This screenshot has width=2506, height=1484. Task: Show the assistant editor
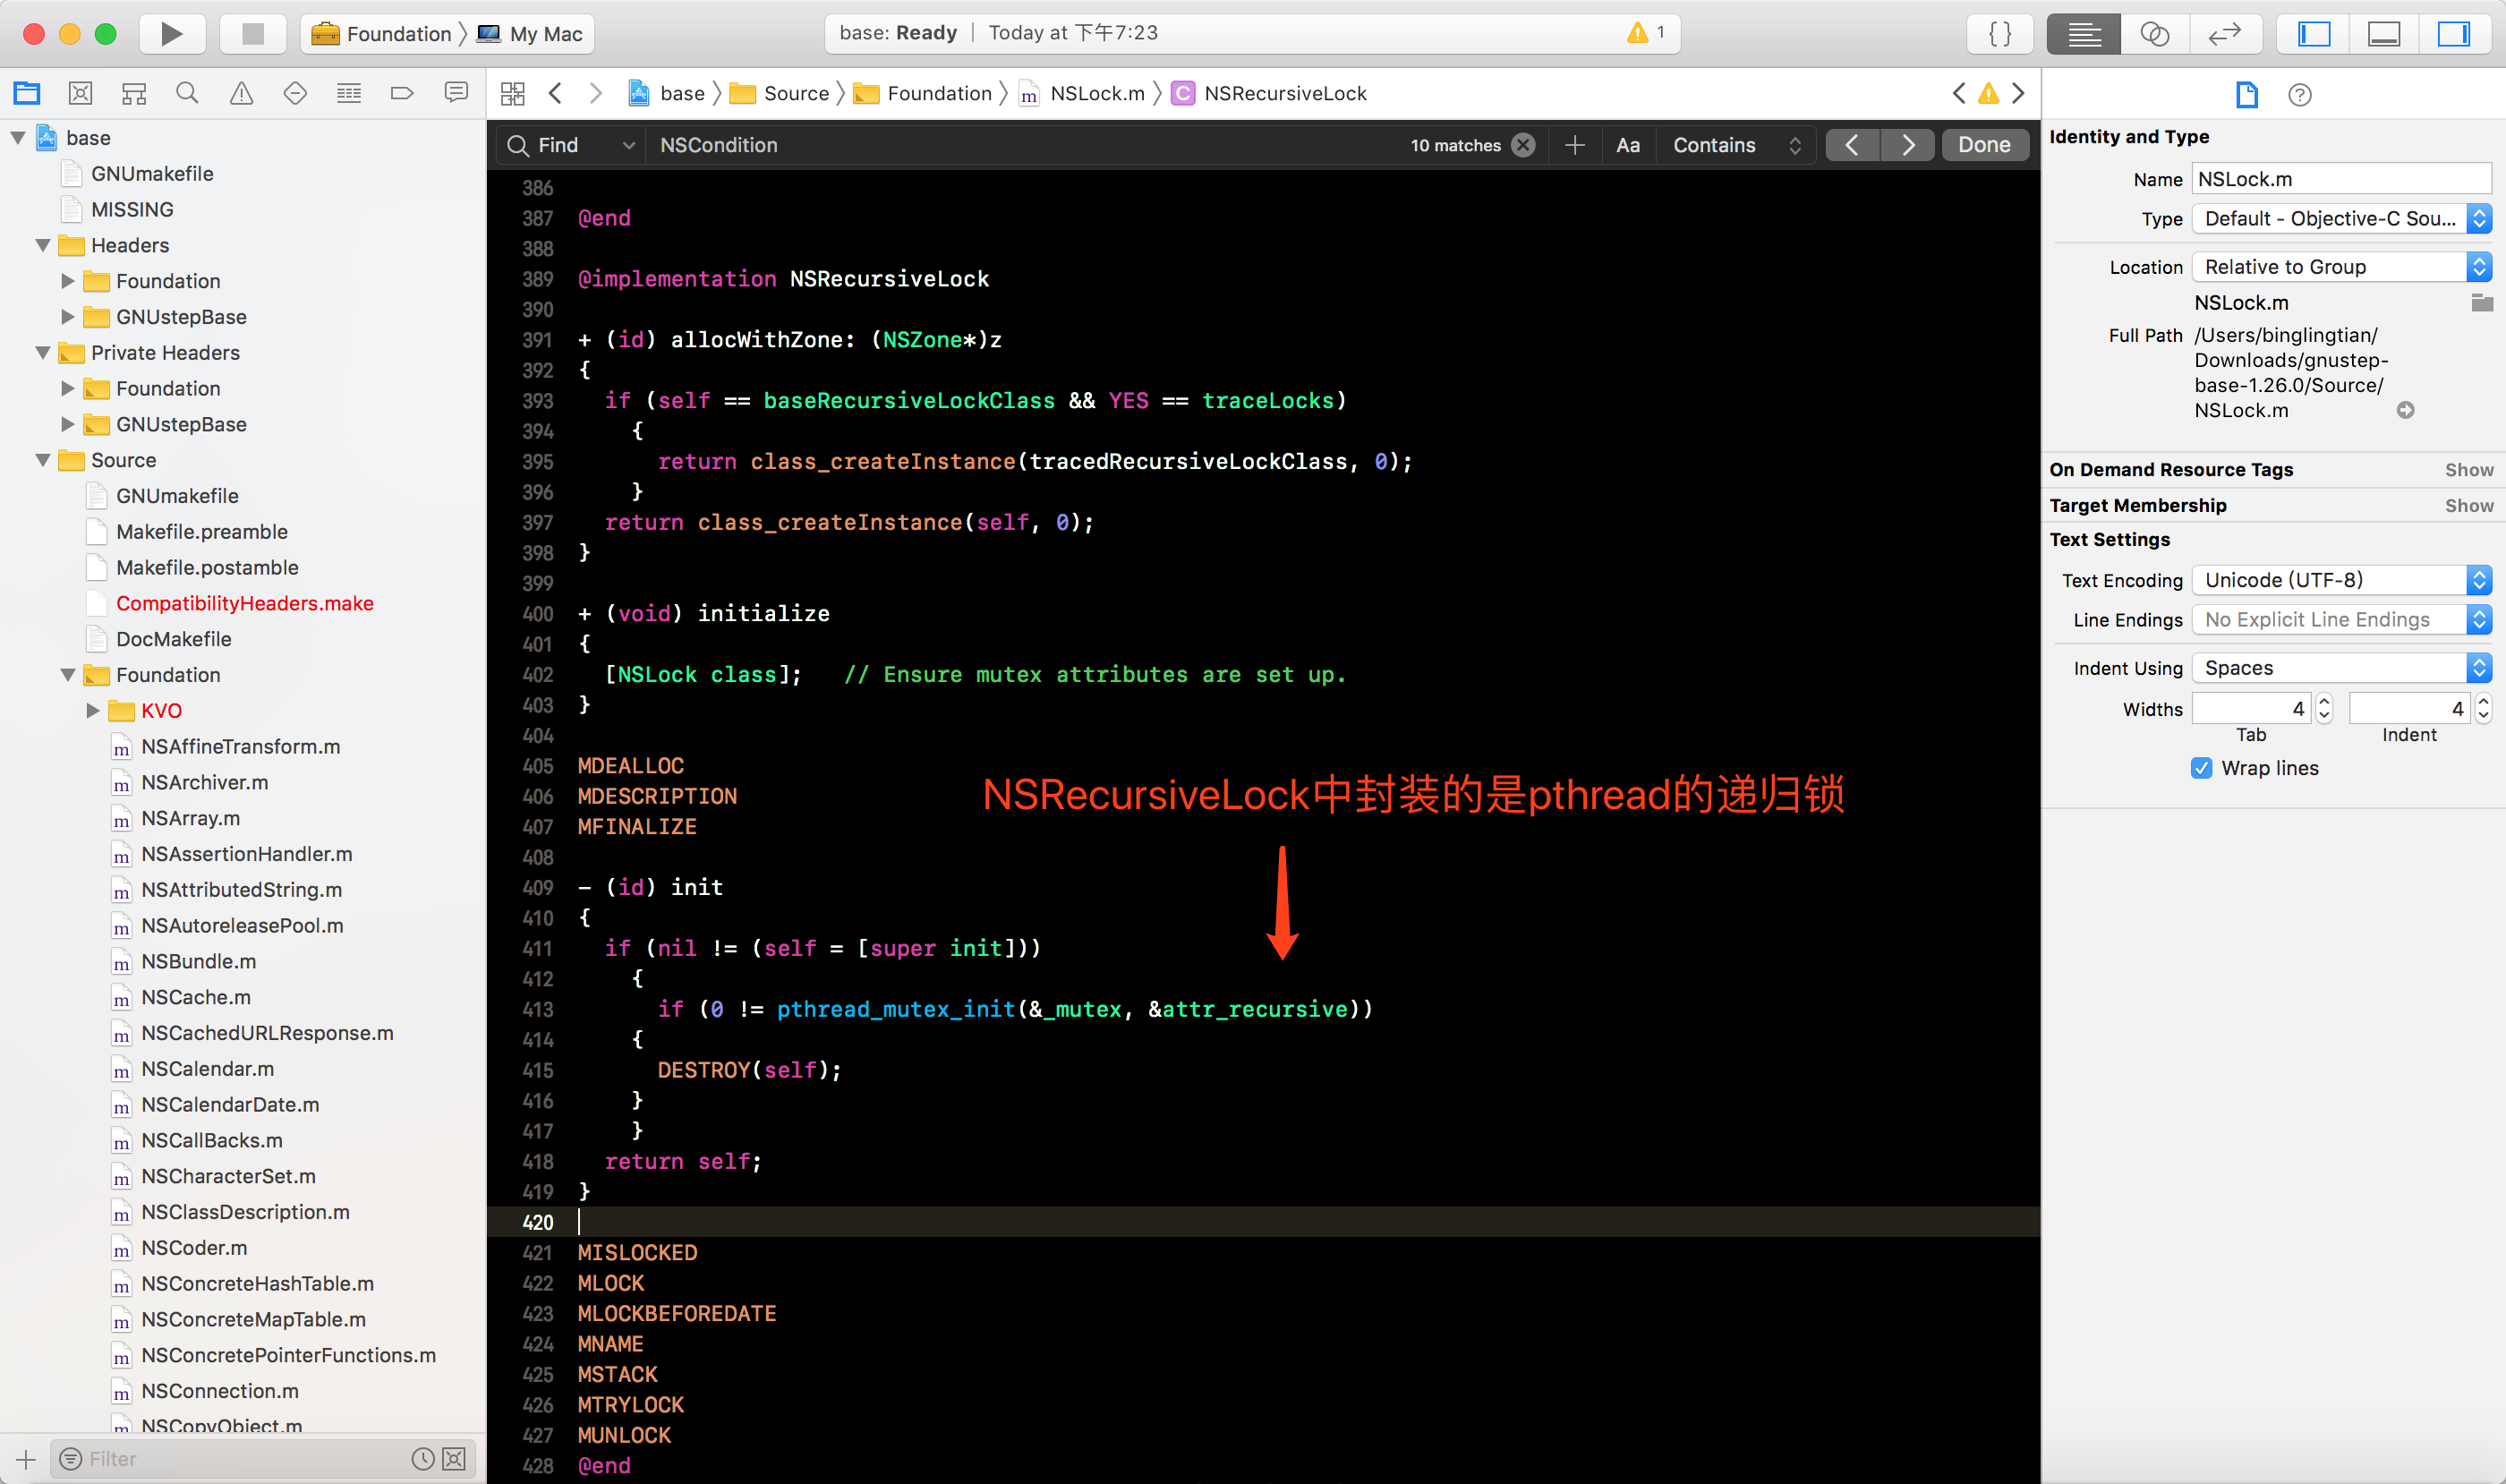point(2155,34)
